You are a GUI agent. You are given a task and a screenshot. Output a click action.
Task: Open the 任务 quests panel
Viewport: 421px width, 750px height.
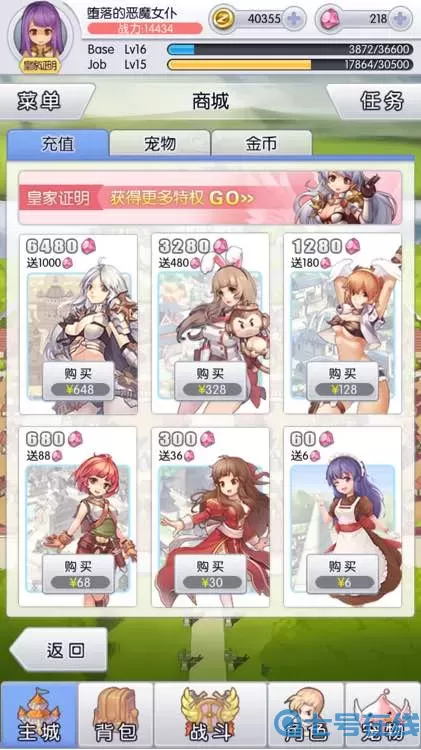[x=376, y=101]
